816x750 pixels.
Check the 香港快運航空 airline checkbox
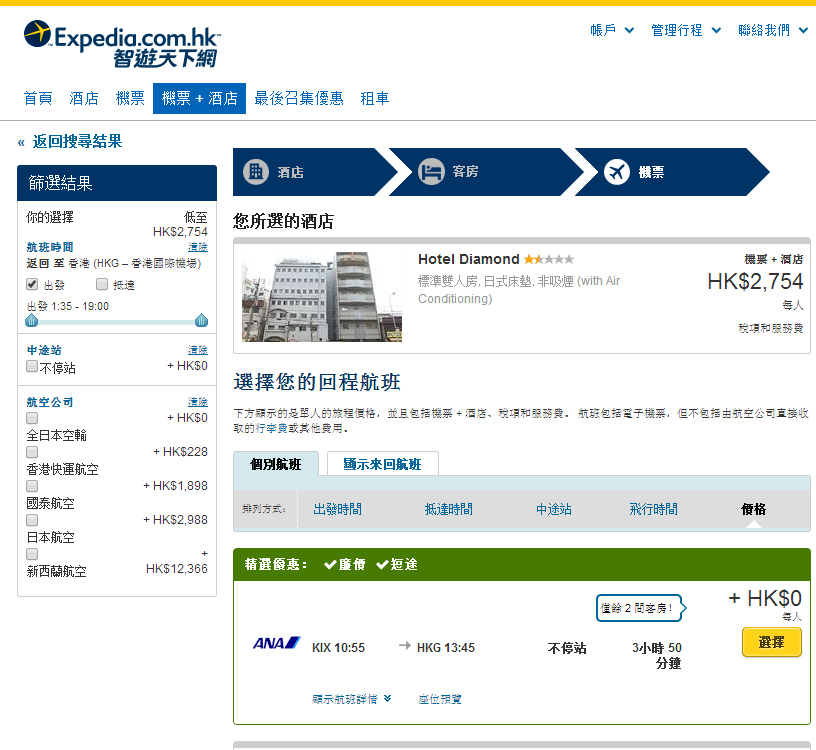click(x=32, y=452)
